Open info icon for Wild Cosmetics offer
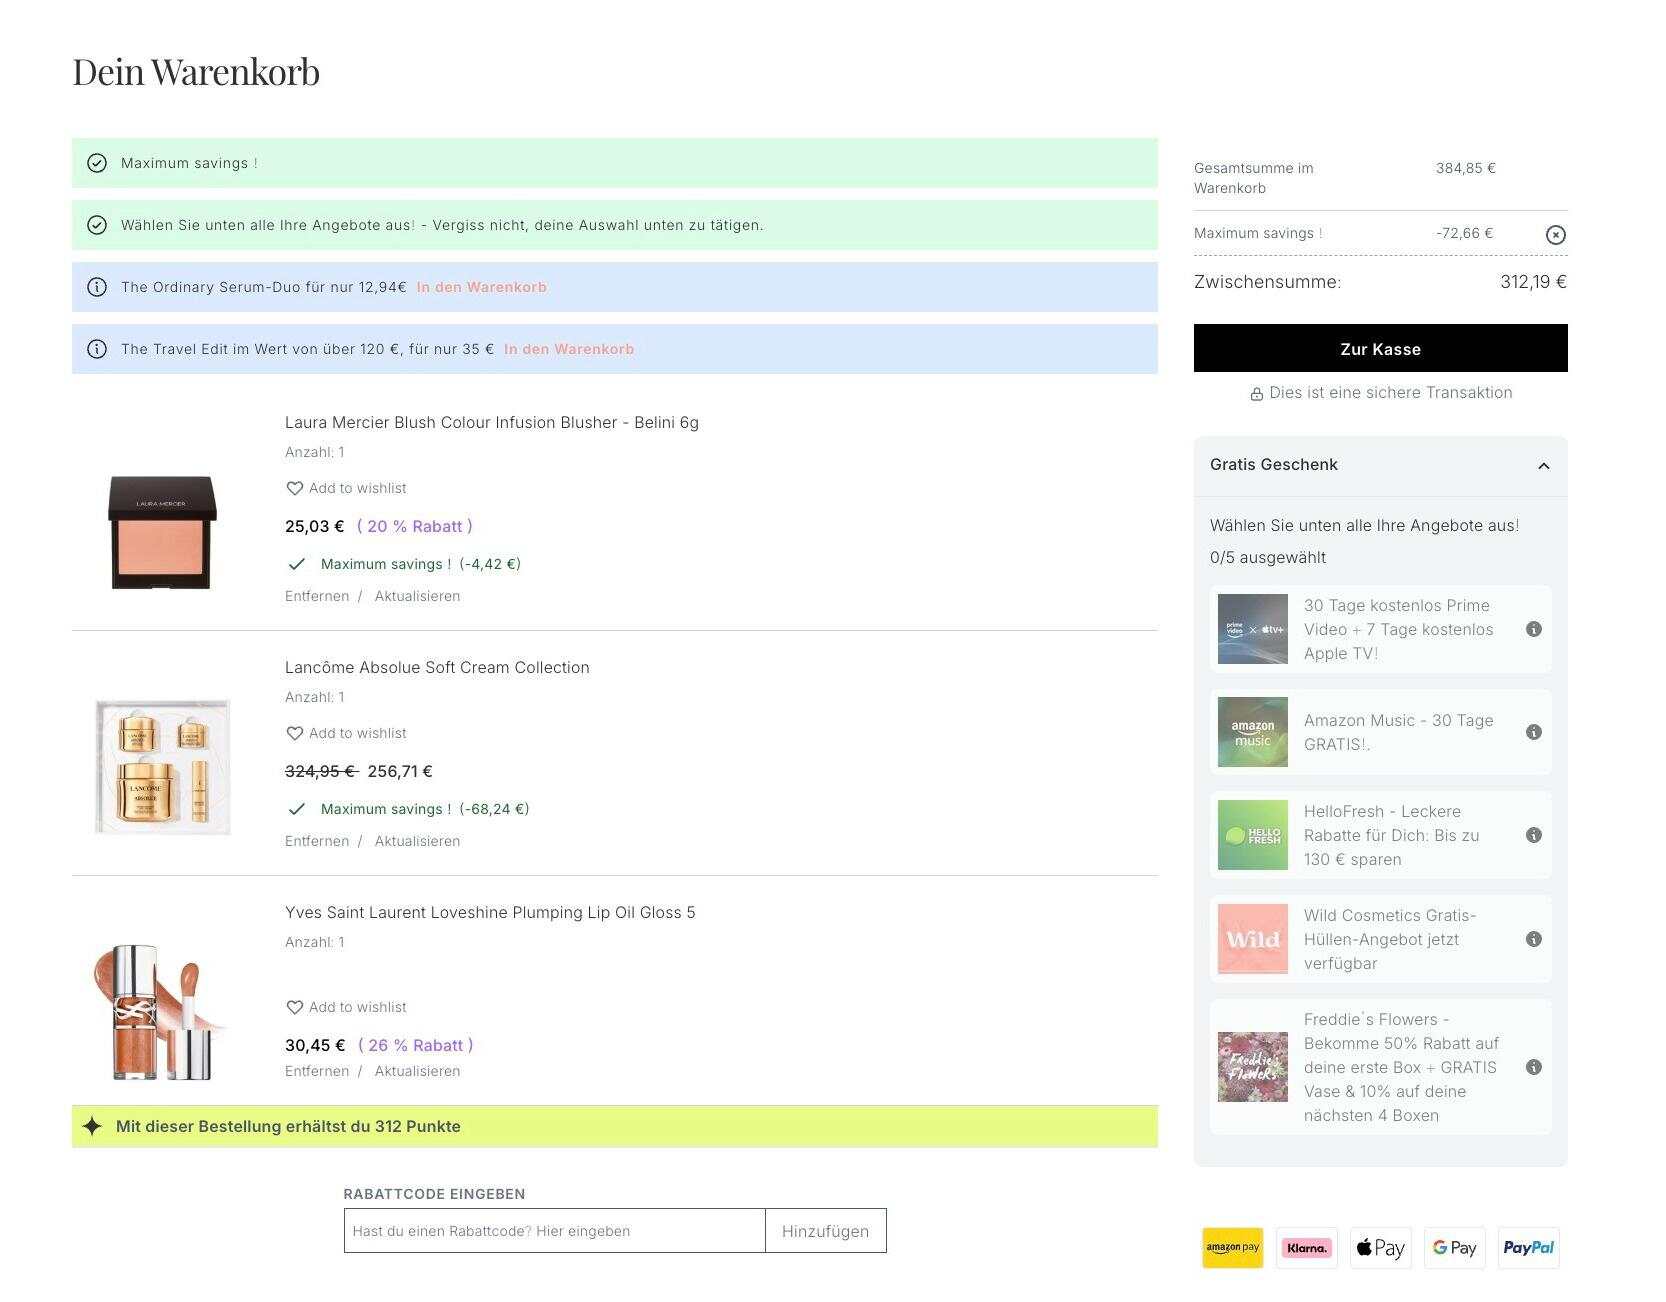This screenshot has height=1302, width=1666. coord(1533,939)
